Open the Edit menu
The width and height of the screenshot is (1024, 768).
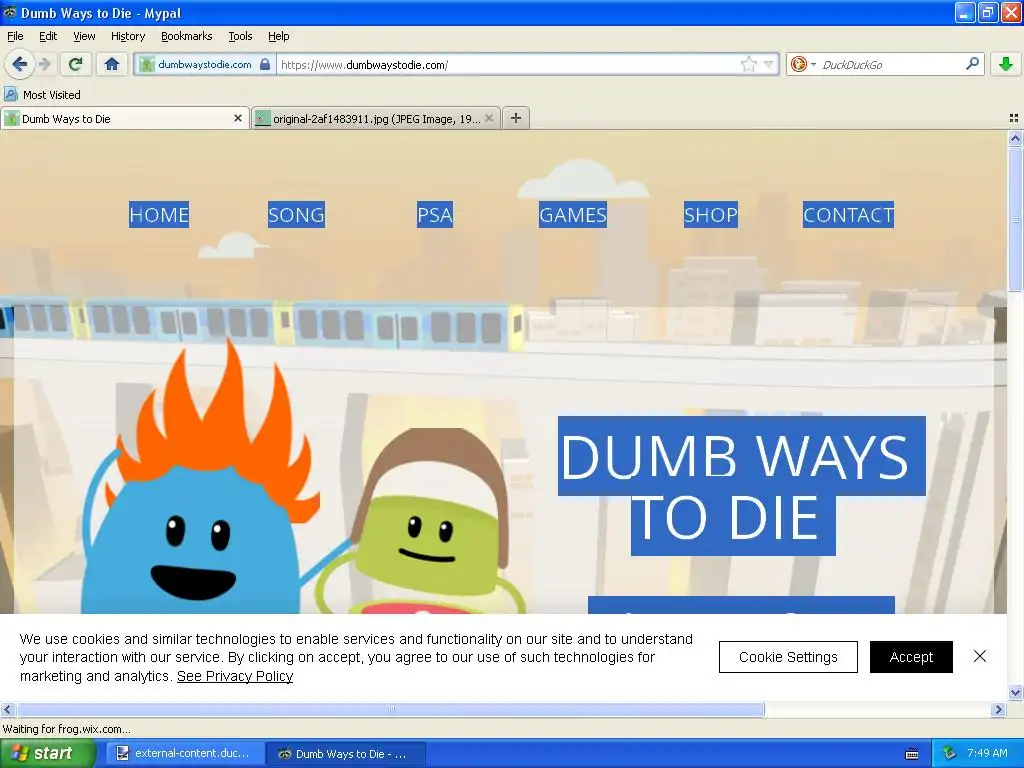pyautogui.click(x=48, y=36)
